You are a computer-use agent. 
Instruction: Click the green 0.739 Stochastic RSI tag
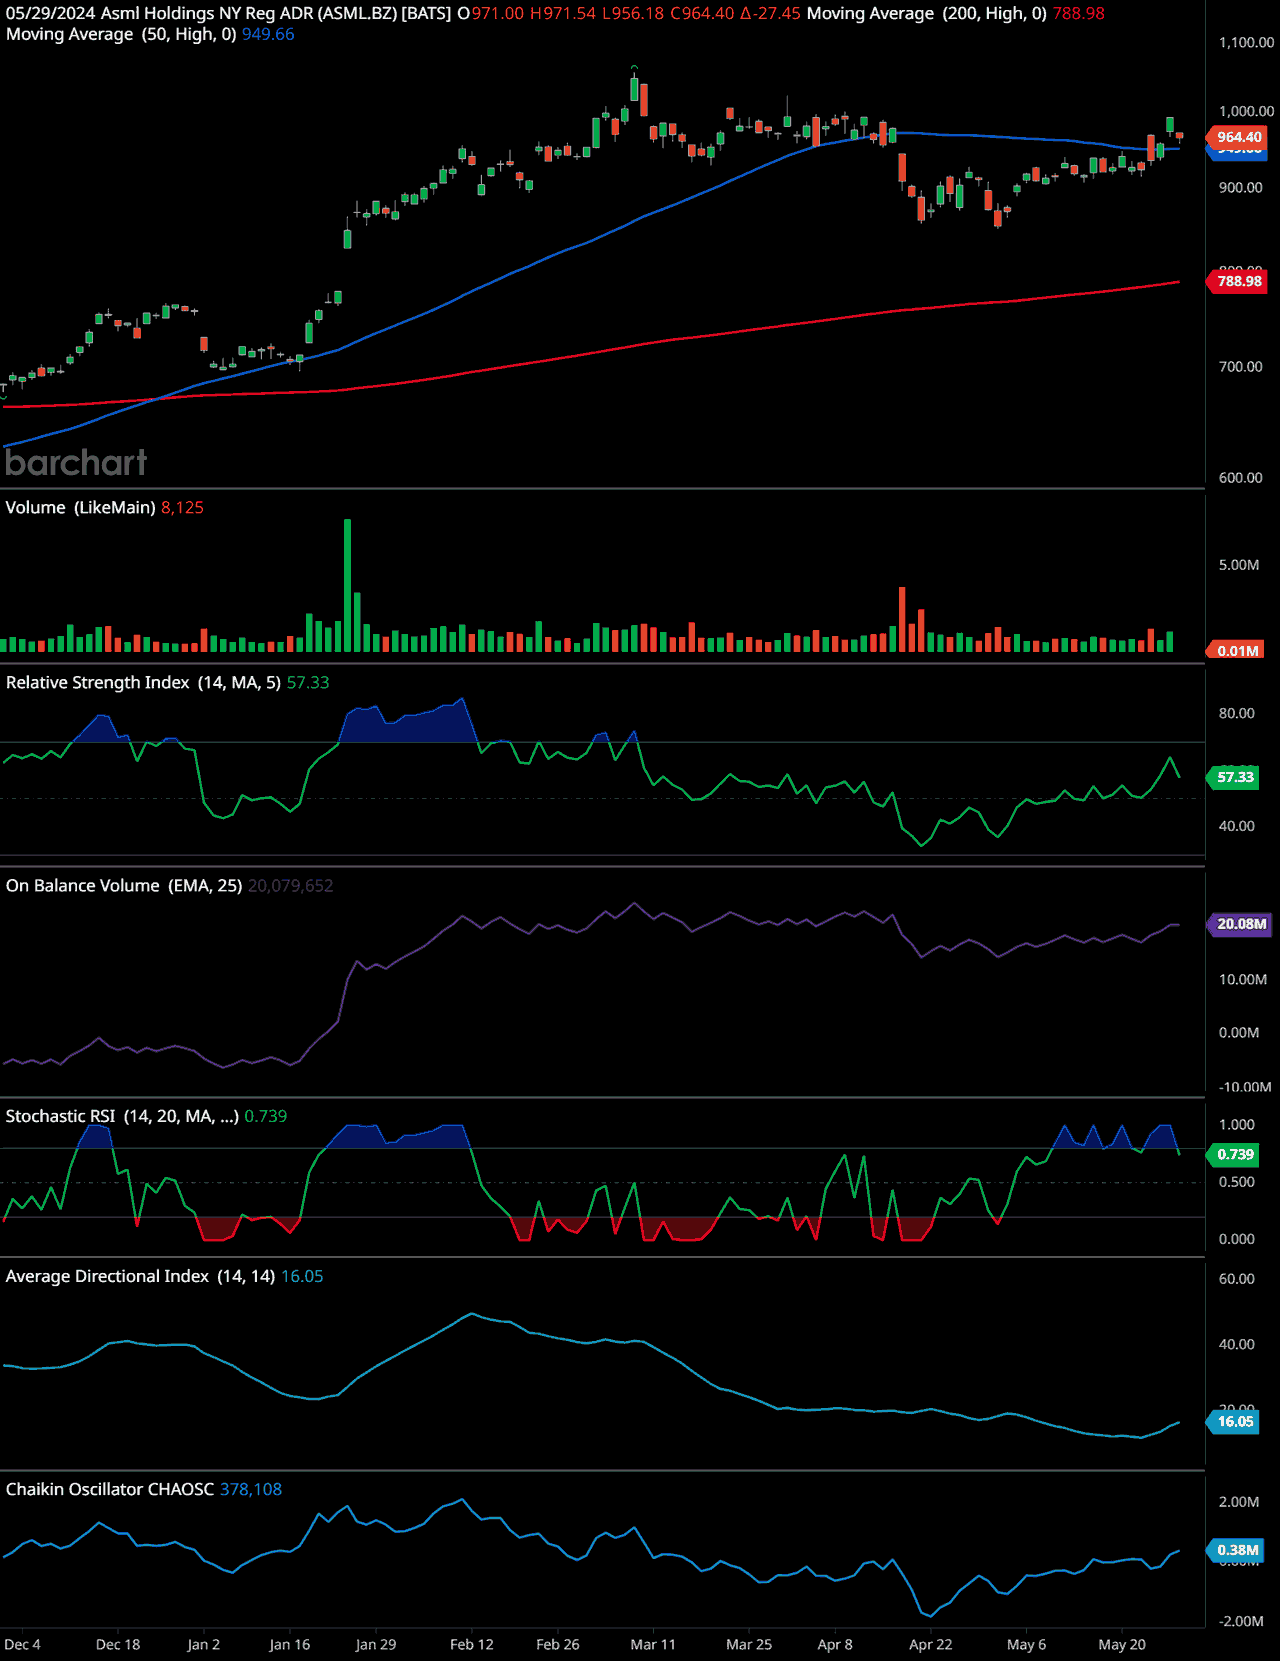pyautogui.click(x=1235, y=1154)
